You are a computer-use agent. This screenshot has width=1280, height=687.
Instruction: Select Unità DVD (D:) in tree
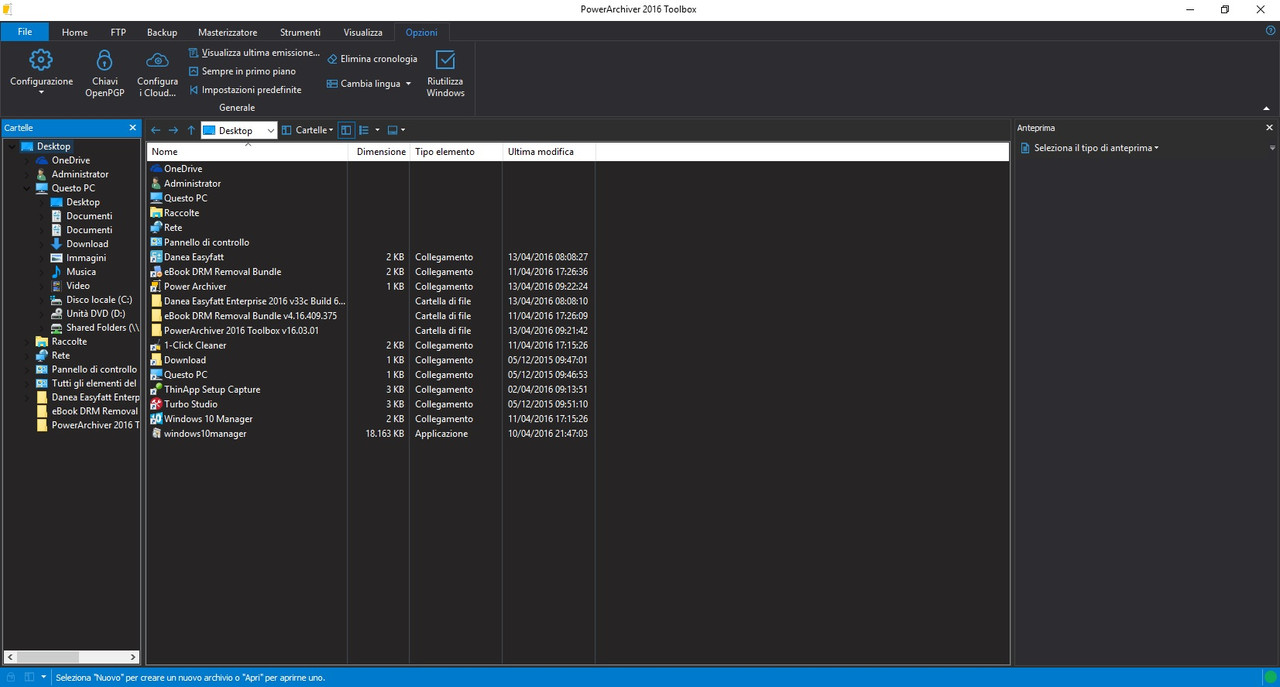(x=96, y=314)
